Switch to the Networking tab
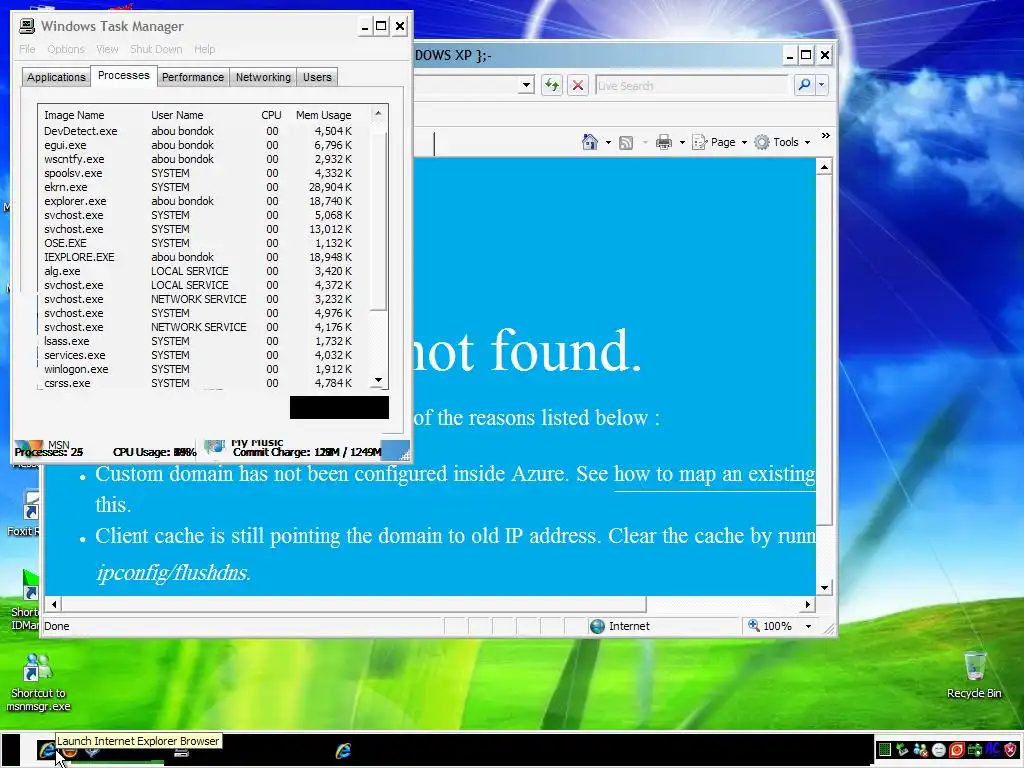Screen dimensions: 1024x768 pos(263,77)
